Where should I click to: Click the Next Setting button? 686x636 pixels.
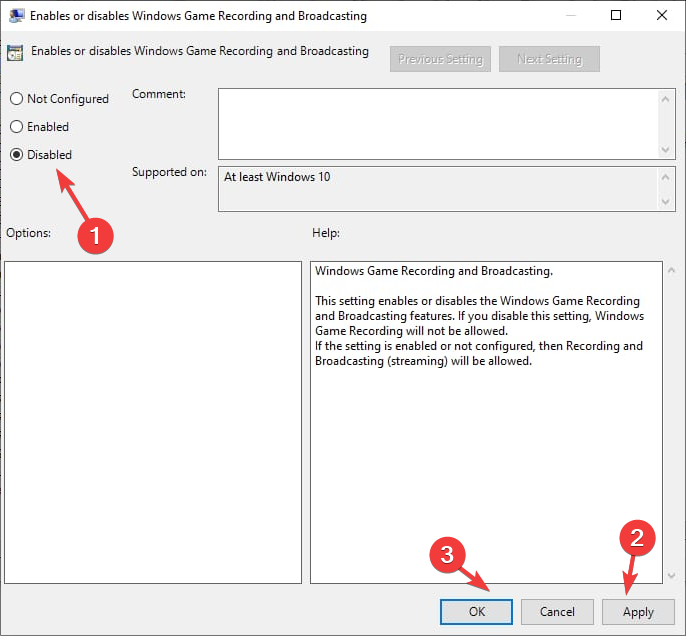pyautogui.click(x=550, y=59)
